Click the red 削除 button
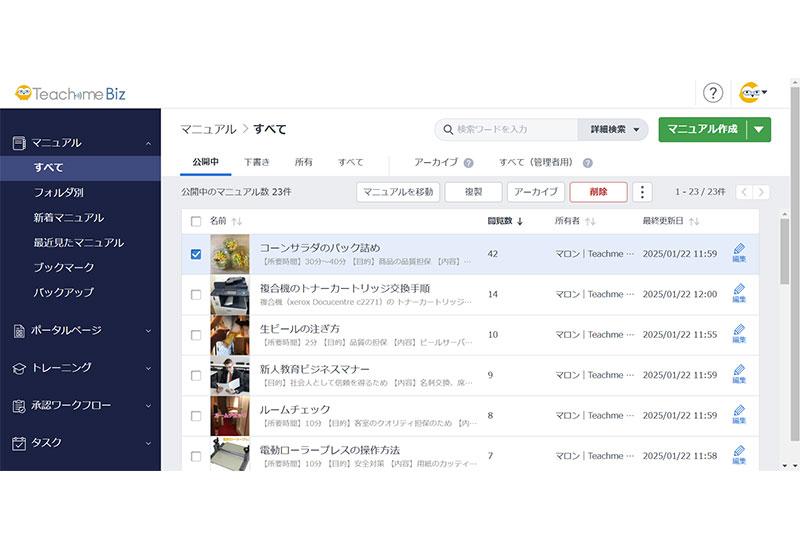Viewport: 800px width, 550px height. click(598, 192)
